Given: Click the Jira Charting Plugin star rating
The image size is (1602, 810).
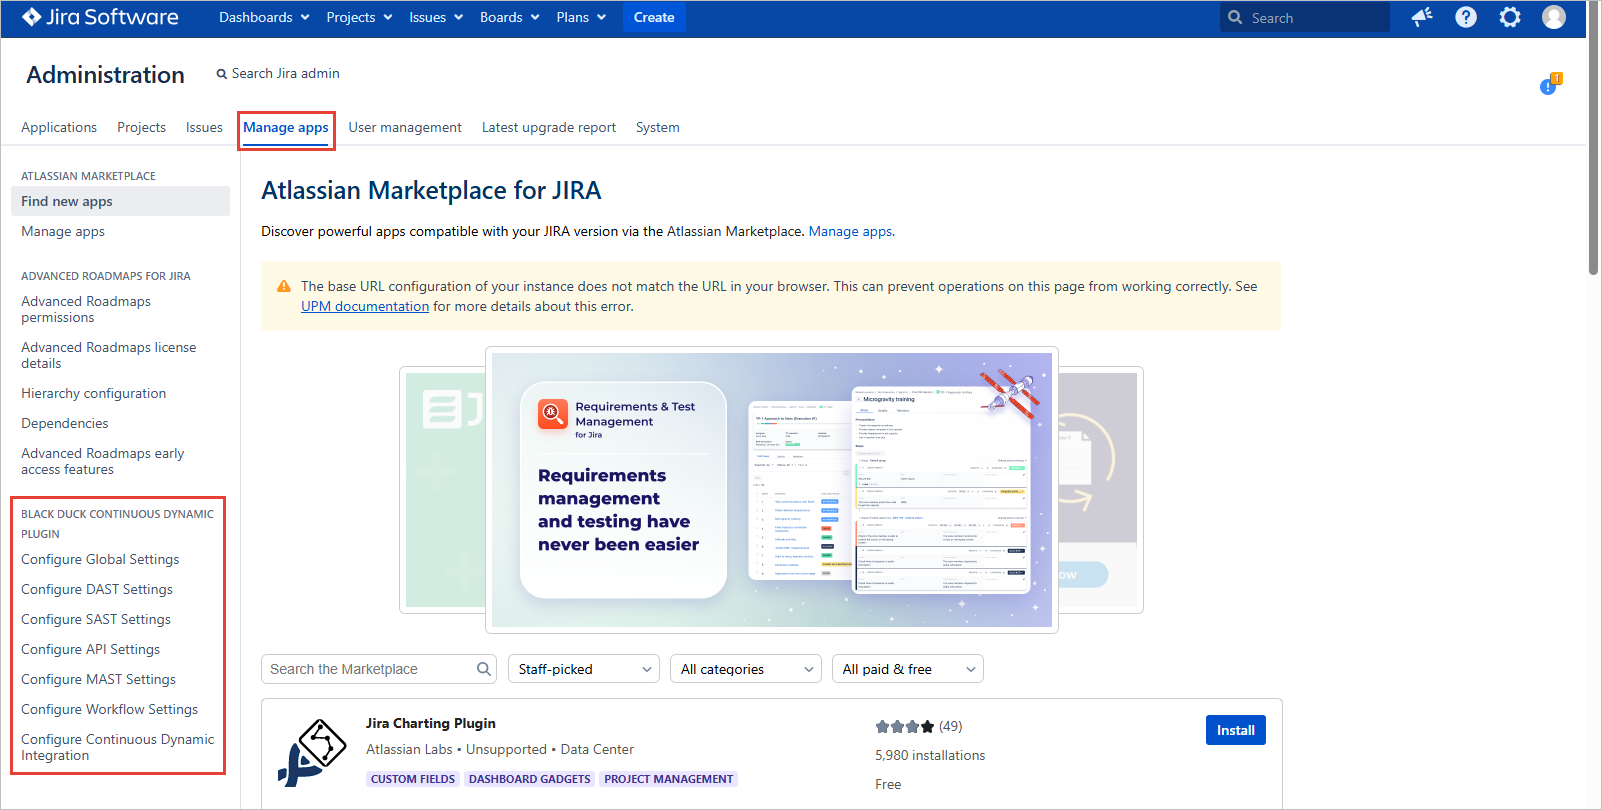Looking at the screenshot, I should tap(904, 727).
